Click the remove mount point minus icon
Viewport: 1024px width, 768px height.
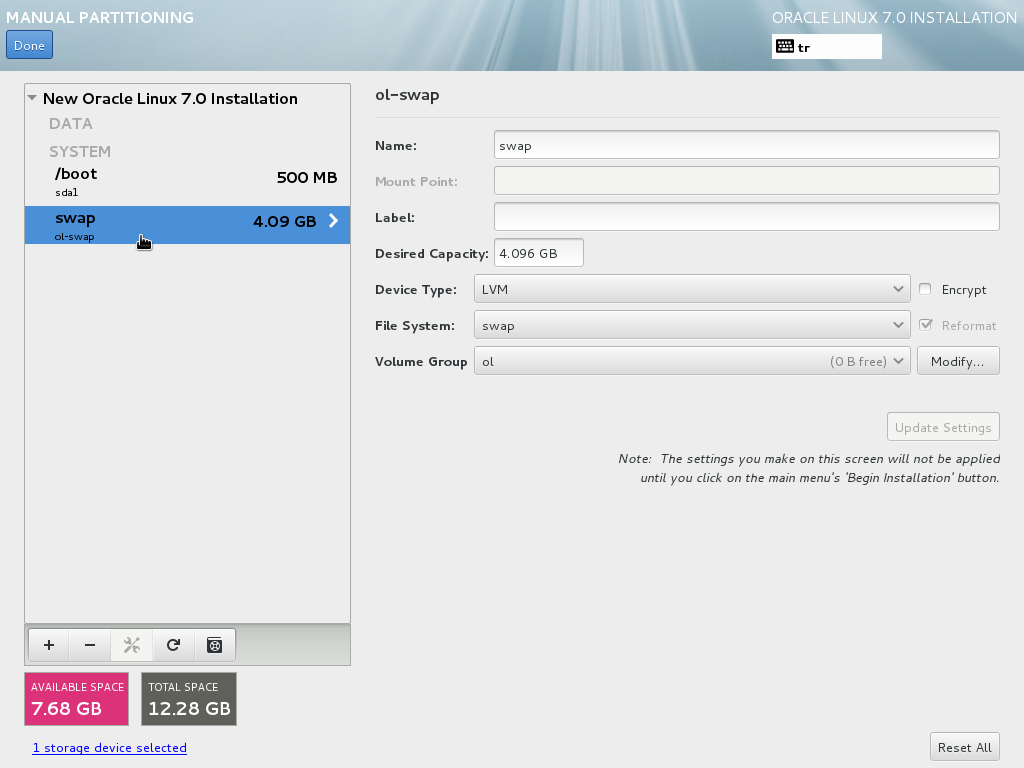(90, 645)
